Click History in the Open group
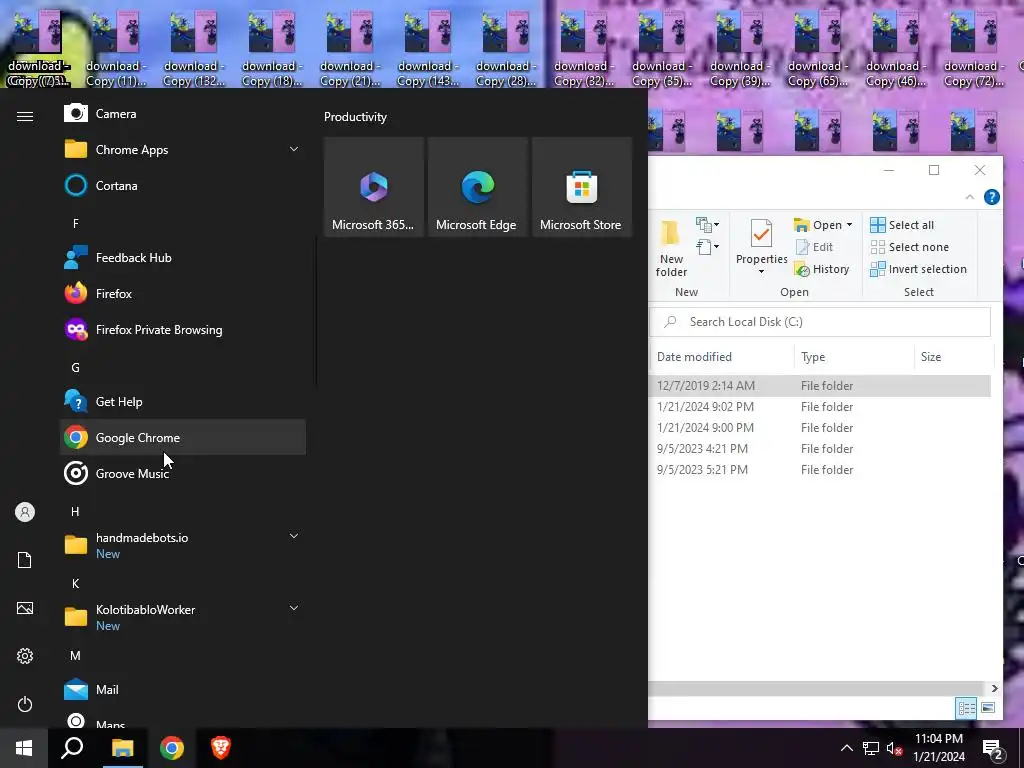 [x=822, y=269]
